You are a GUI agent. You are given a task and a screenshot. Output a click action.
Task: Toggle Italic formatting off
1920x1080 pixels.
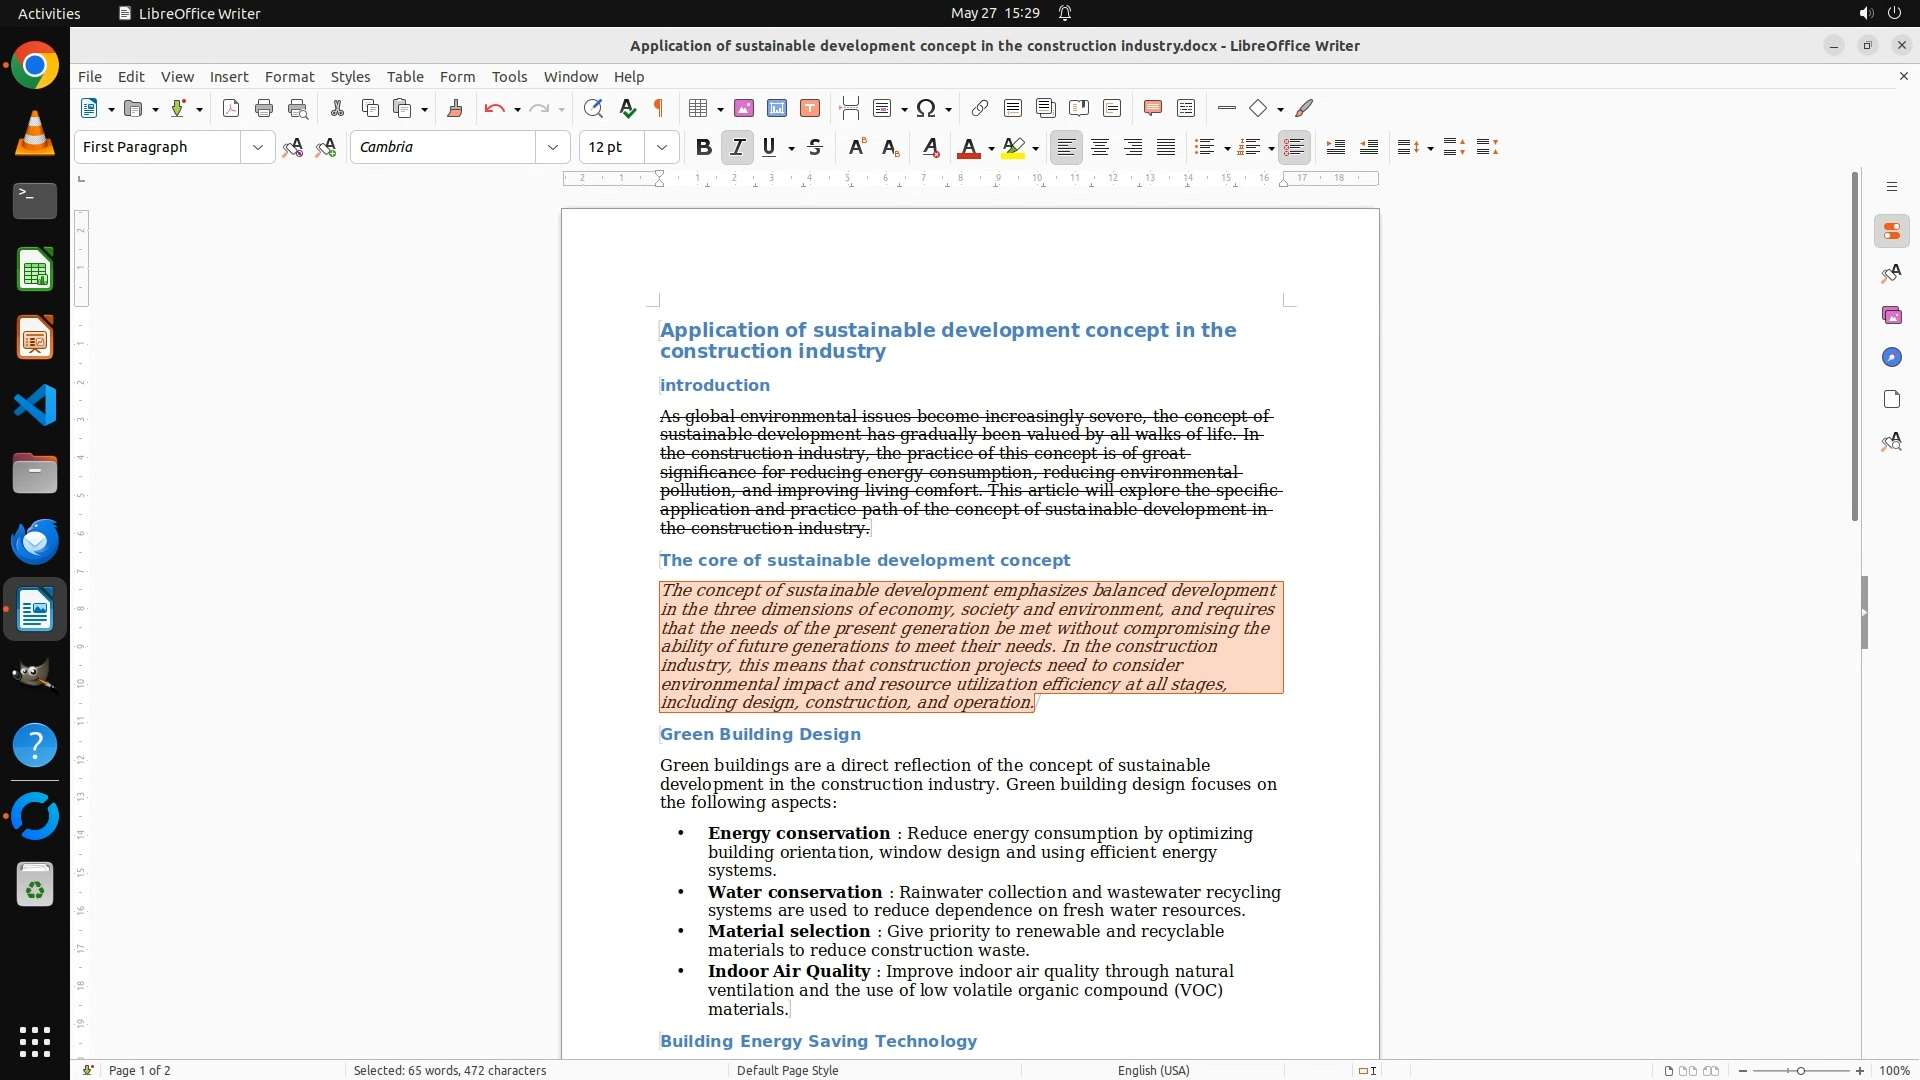tap(738, 148)
